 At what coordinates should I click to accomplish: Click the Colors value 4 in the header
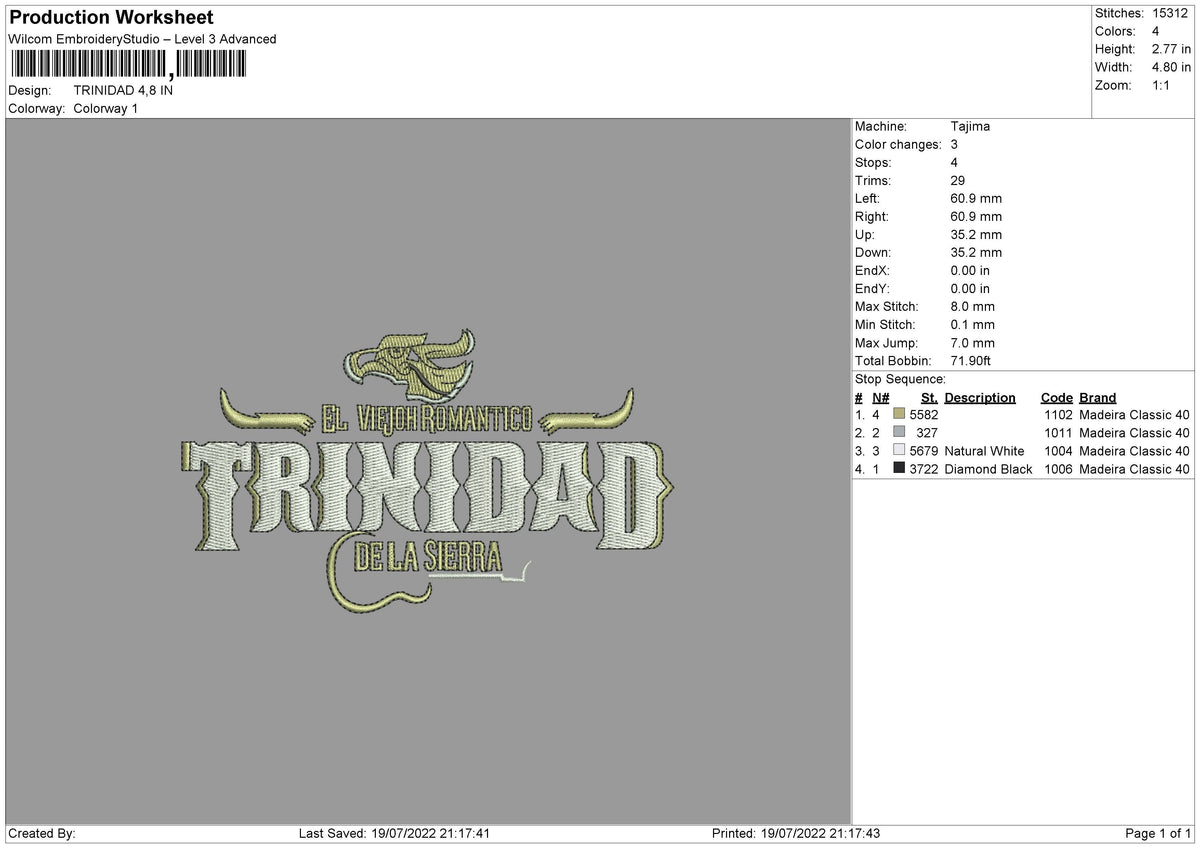coord(1157,31)
